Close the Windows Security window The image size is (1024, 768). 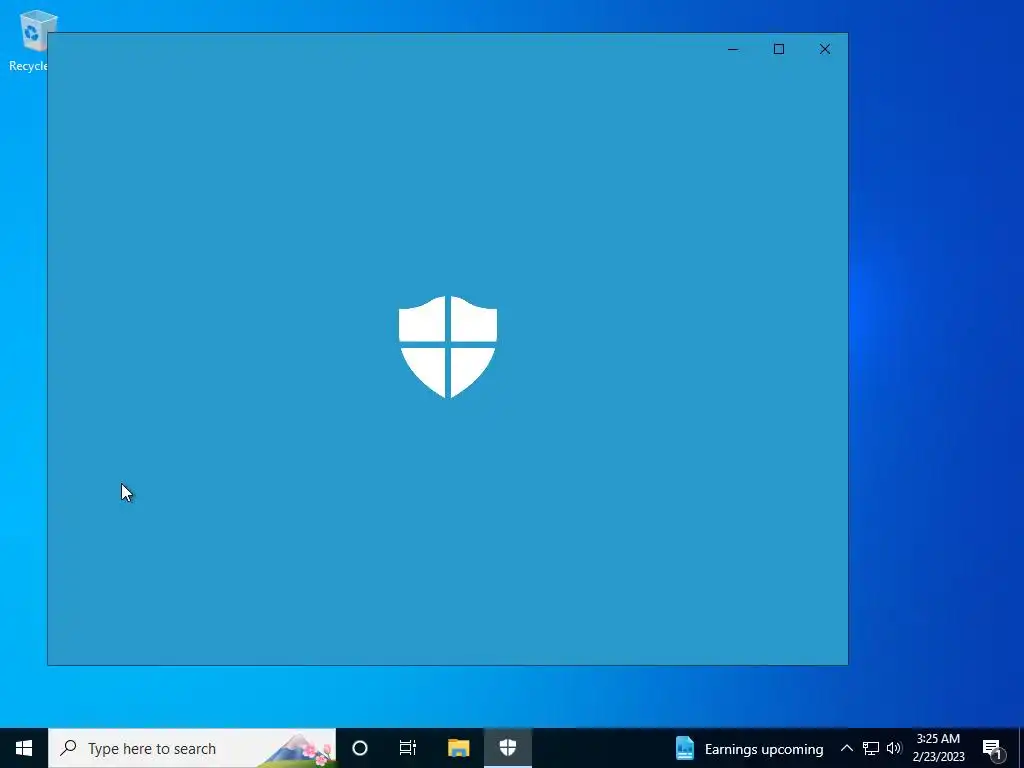[x=825, y=49]
